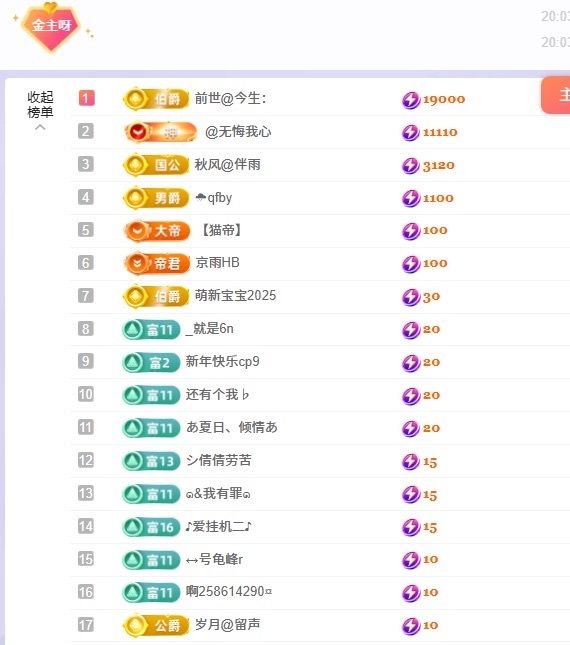Click the lightning icon beside 11110
The image size is (570, 645).
click(410, 132)
